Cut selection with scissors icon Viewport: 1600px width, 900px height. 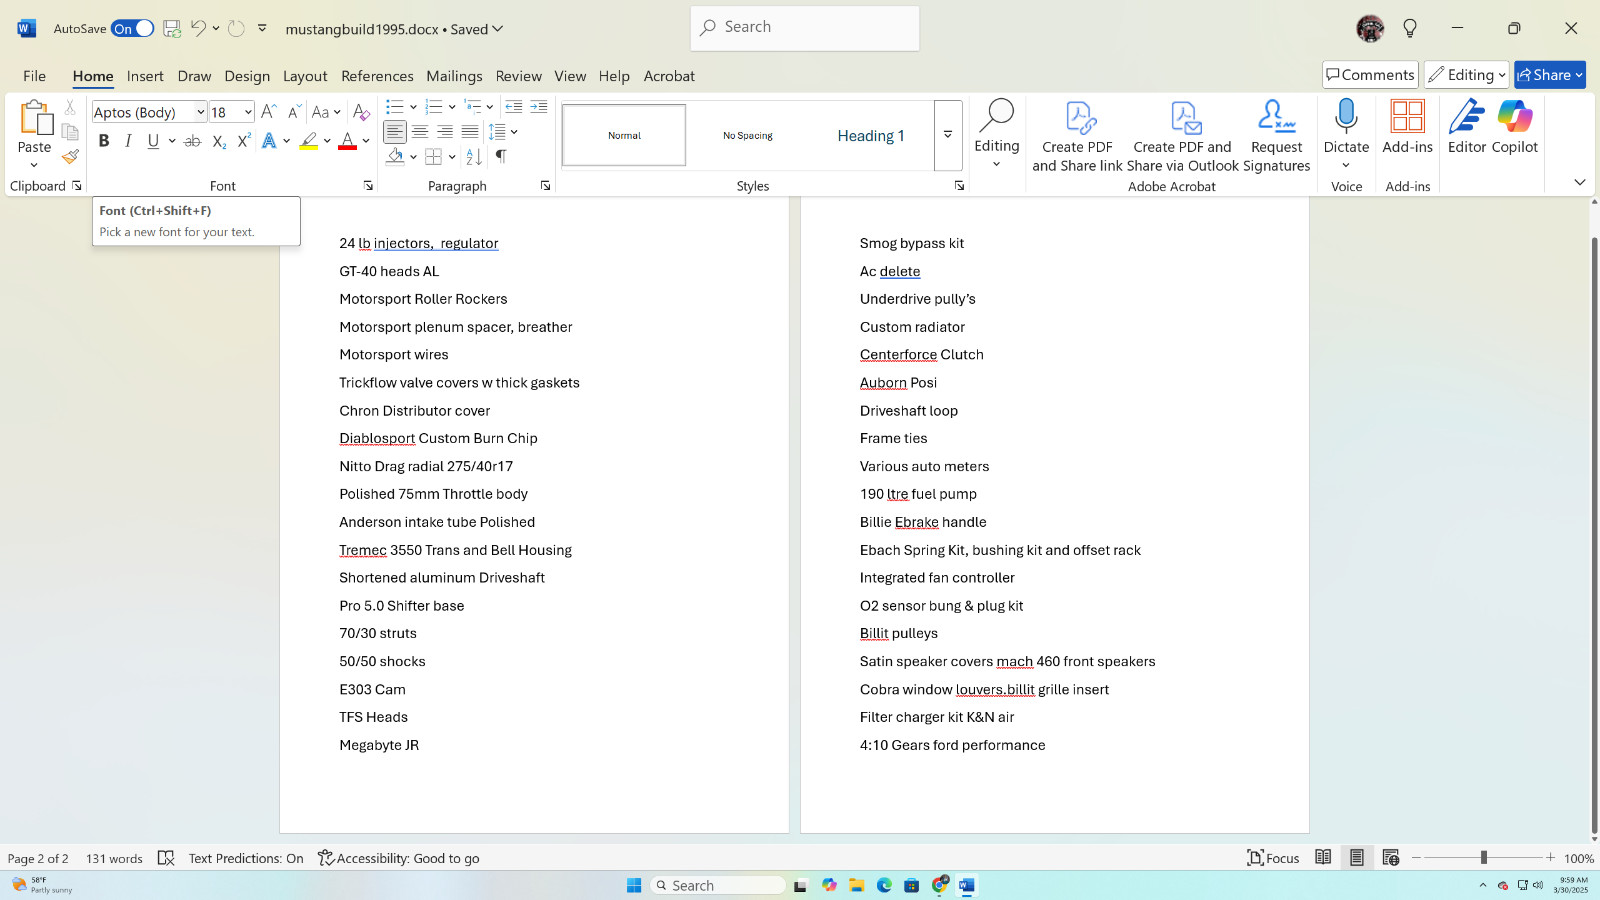coord(70,107)
